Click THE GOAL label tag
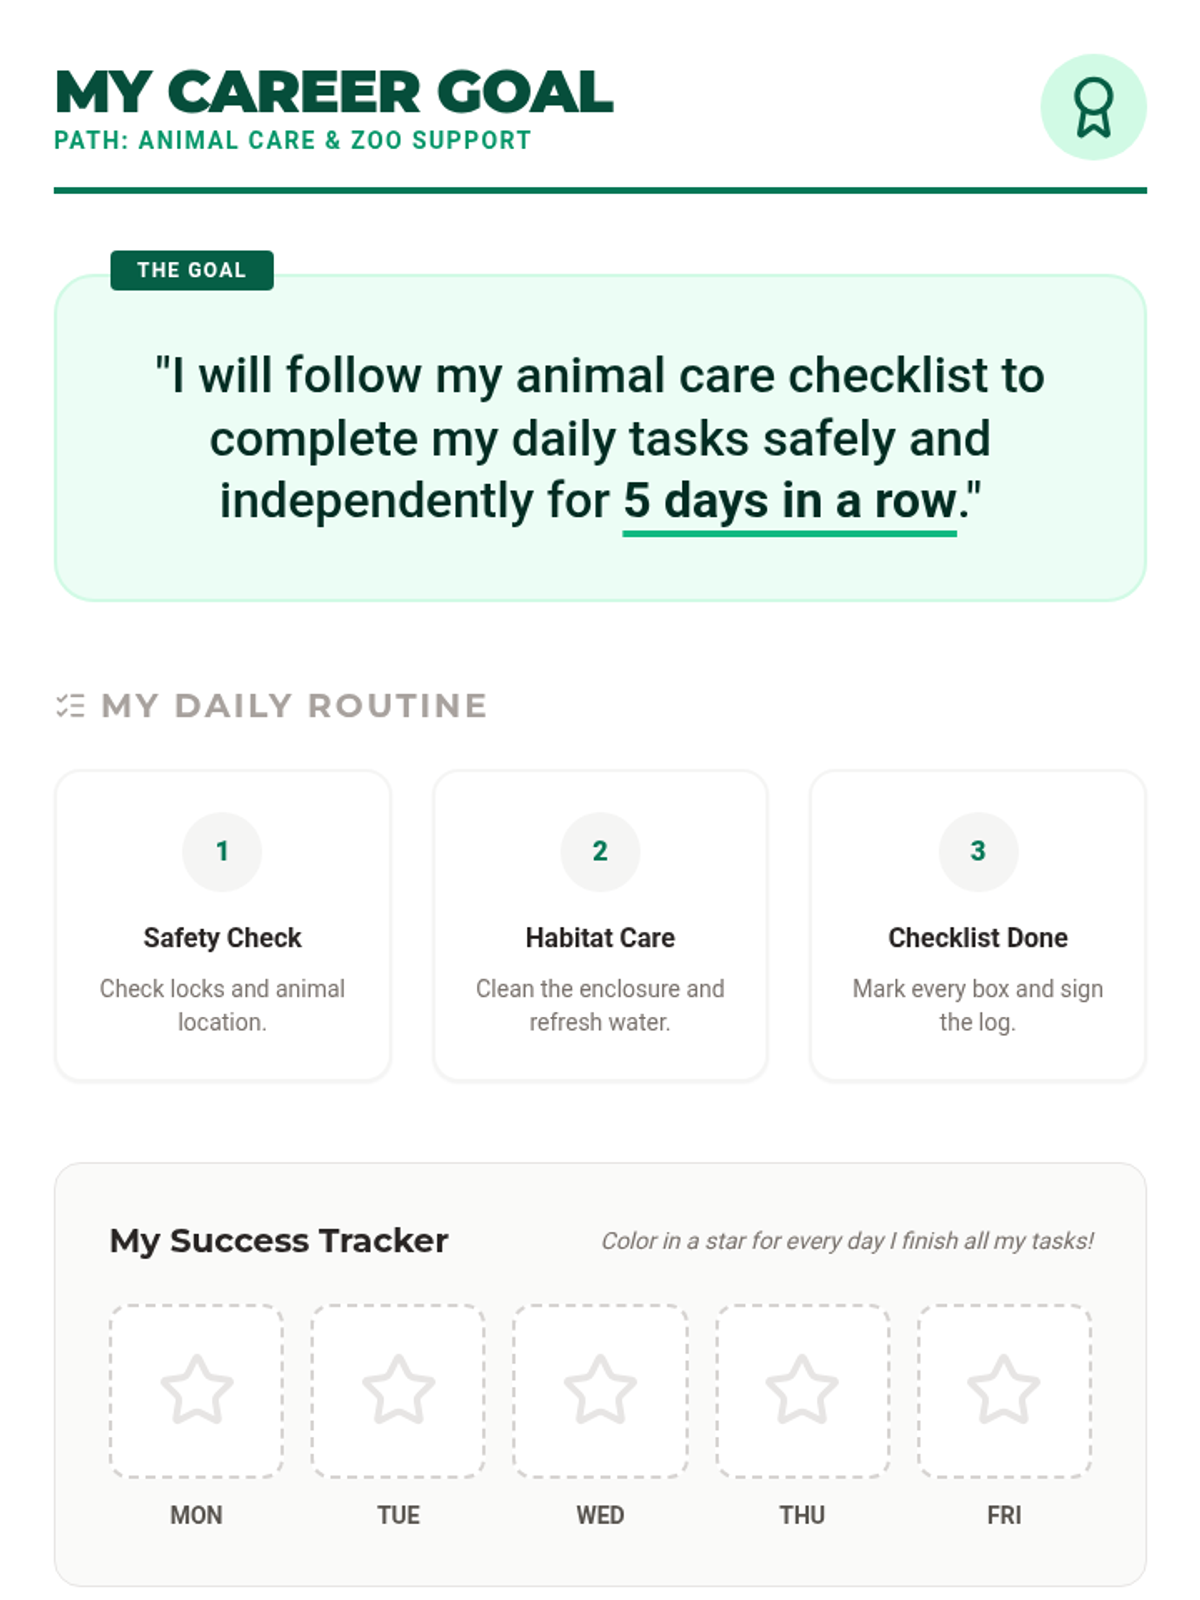Image resolution: width=1200 pixels, height=1600 pixels. coord(191,270)
